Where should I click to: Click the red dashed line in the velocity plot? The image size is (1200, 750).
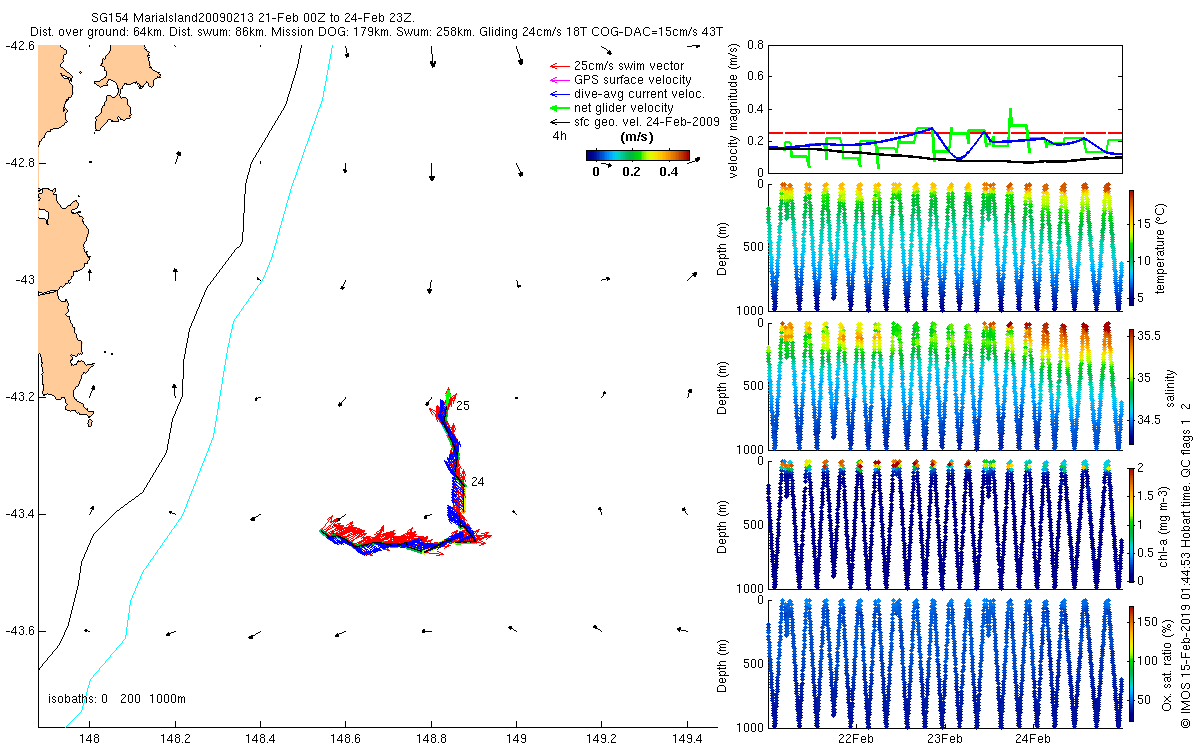[x=944, y=132]
